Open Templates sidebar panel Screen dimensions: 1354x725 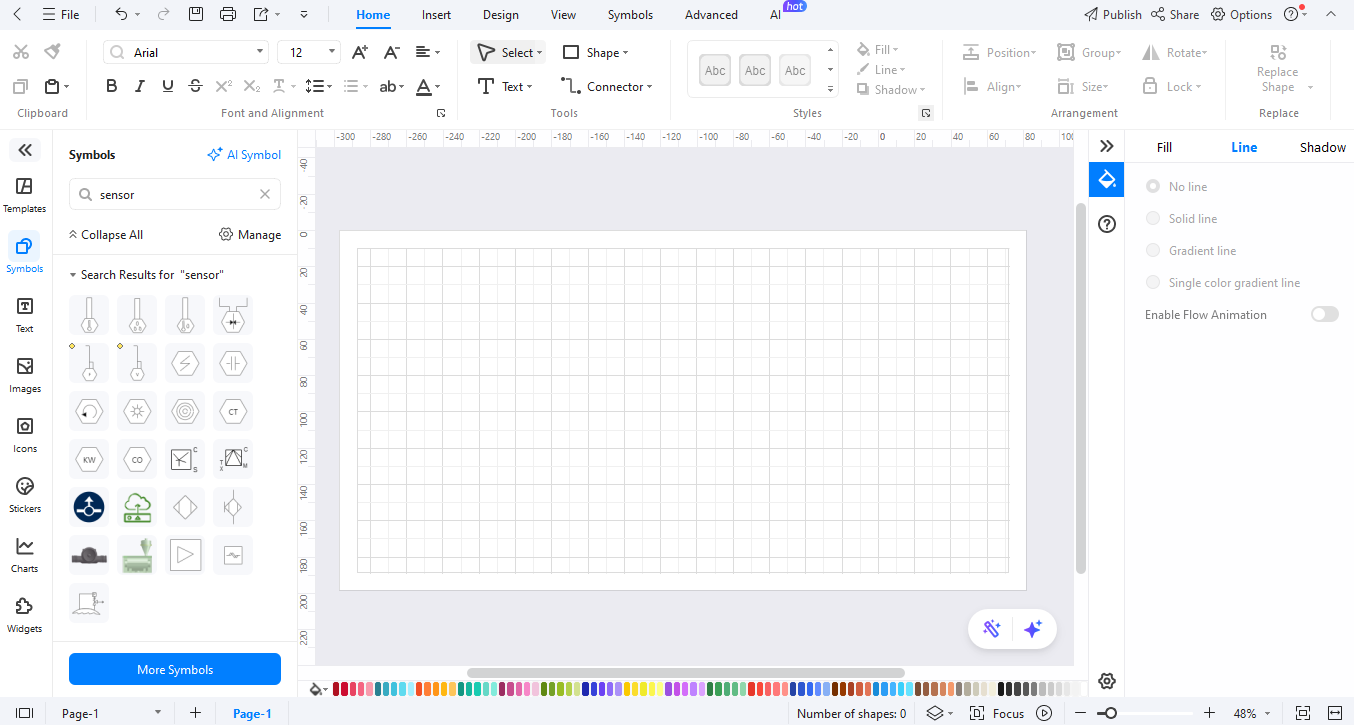coord(25,195)
